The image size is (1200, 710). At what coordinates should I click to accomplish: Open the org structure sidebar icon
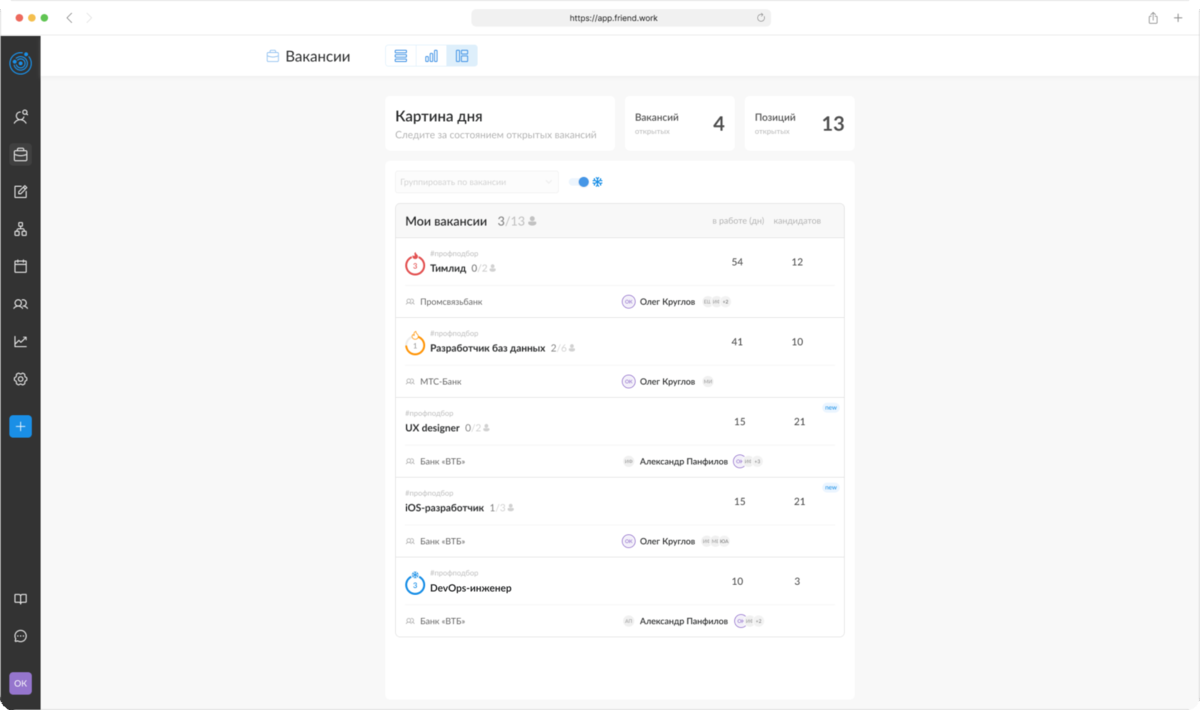tap(20, 229)
